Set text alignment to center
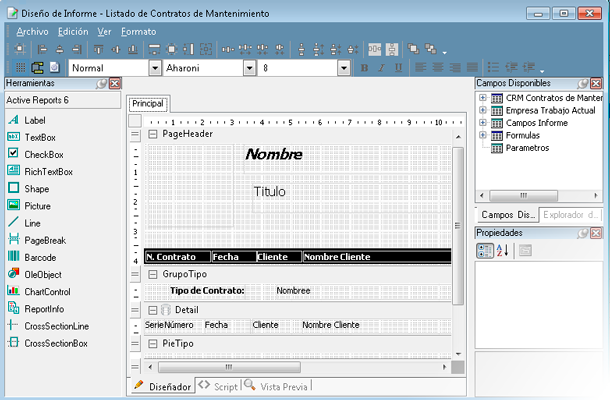Viewport: 610px width, 400px height. (438, 68)
